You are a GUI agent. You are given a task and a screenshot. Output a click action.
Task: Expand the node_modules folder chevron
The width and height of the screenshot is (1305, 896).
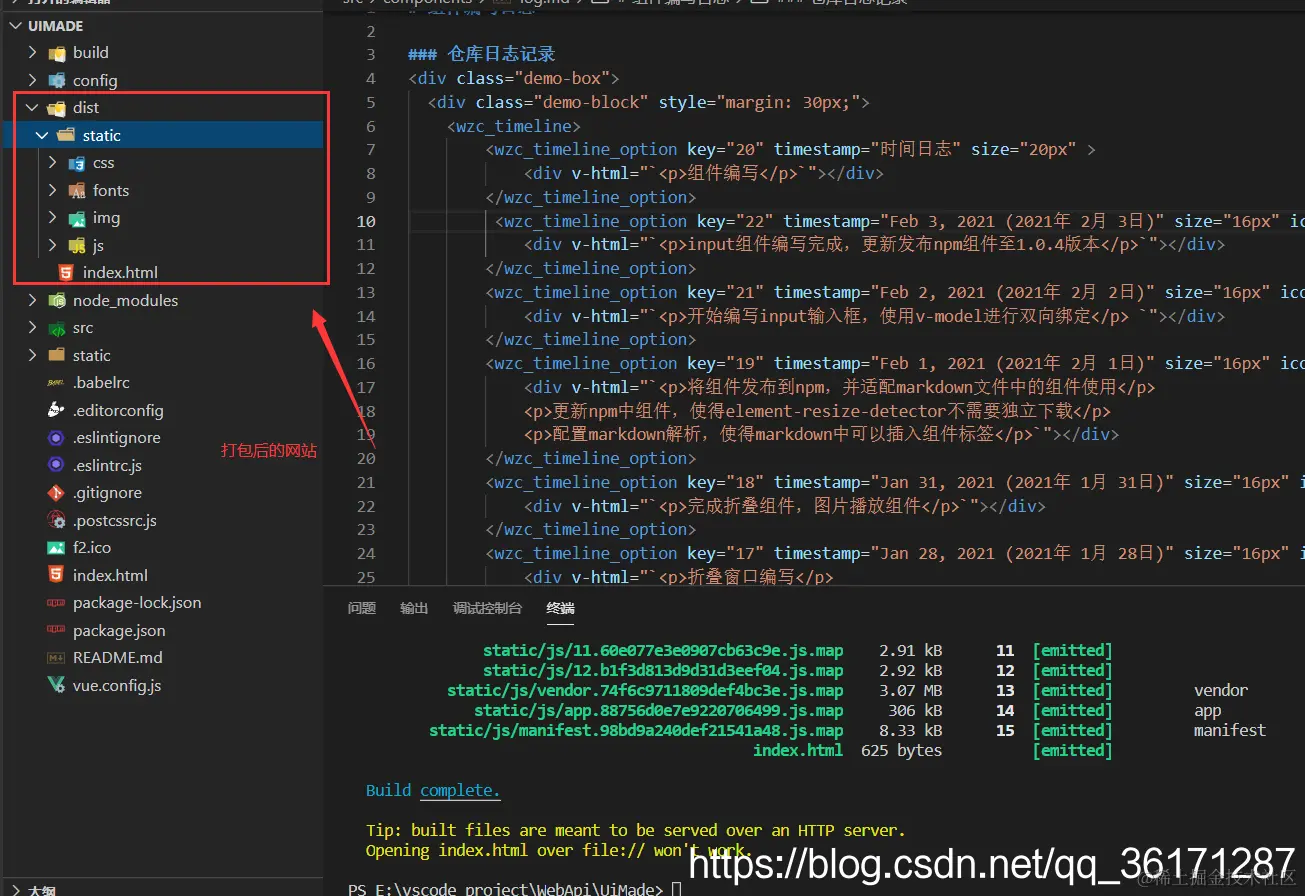click(x=33, y=301)
